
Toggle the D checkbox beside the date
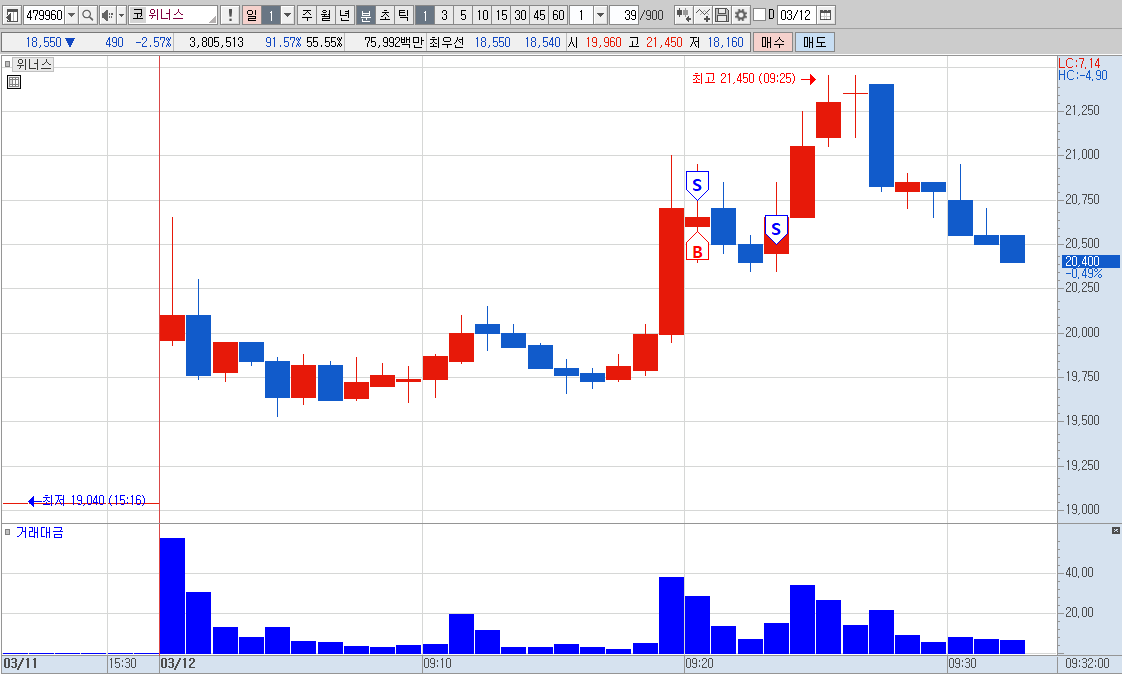760,14
